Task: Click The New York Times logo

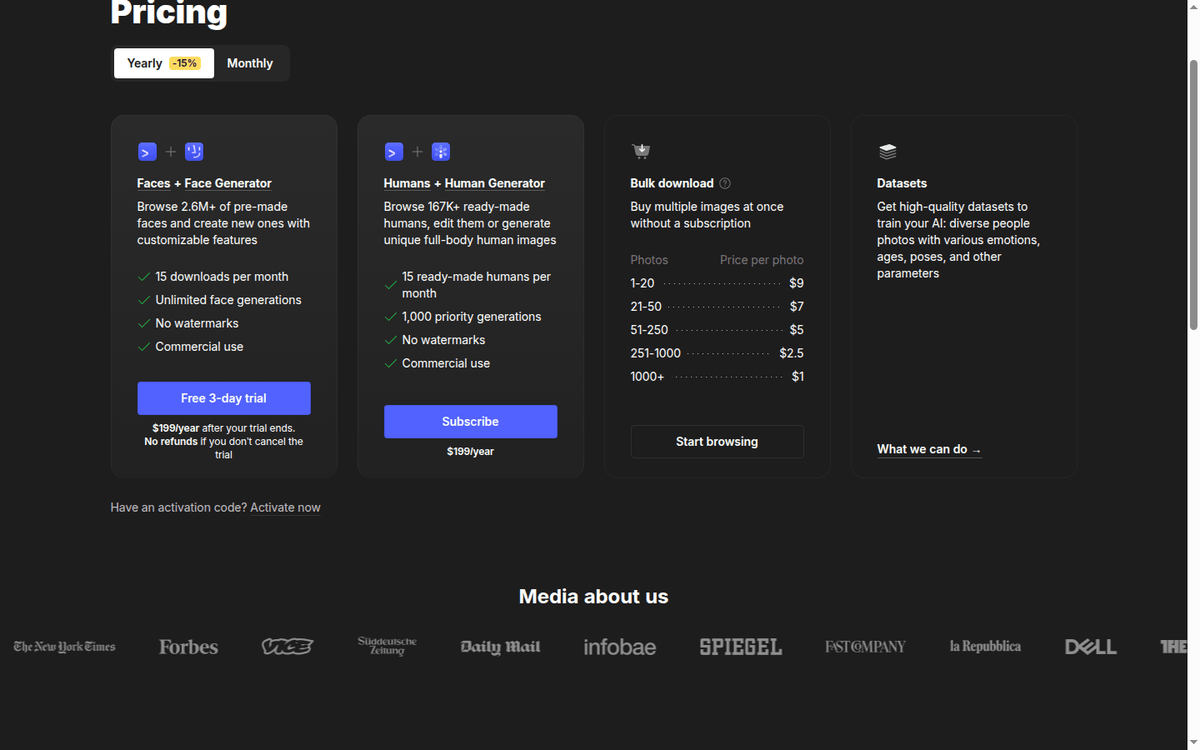Action: coord(65,647)
